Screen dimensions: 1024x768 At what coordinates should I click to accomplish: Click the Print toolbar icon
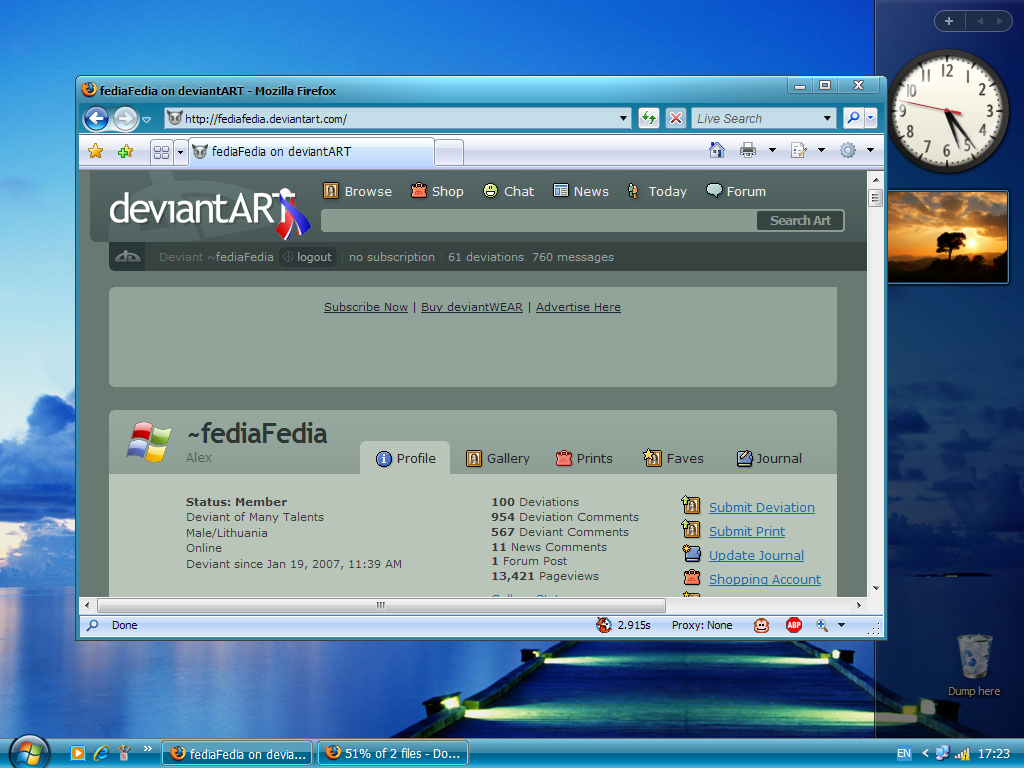click(748, 150)
